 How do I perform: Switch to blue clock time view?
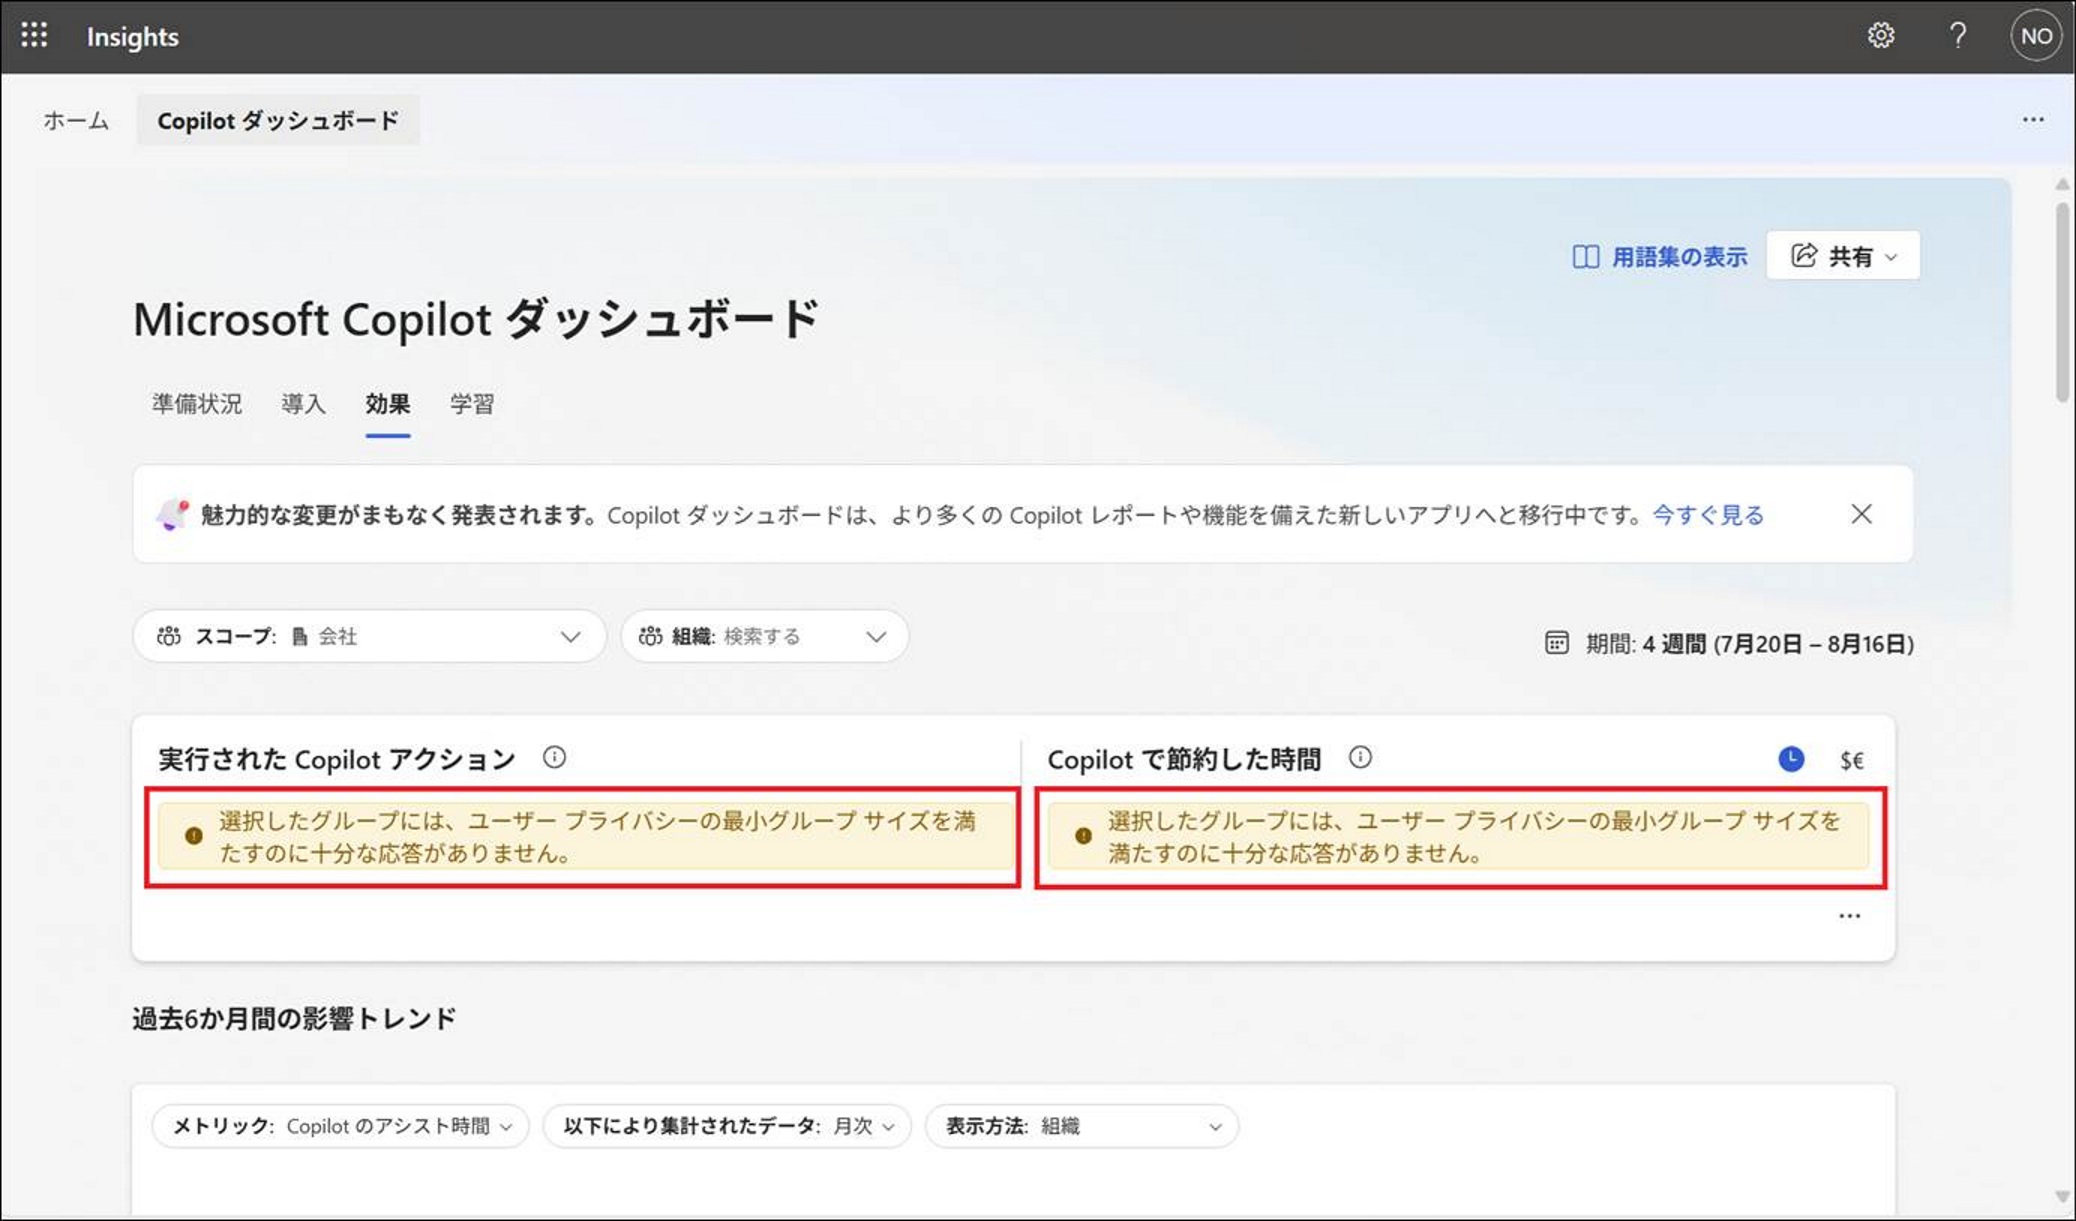(x=1791, y=759)
